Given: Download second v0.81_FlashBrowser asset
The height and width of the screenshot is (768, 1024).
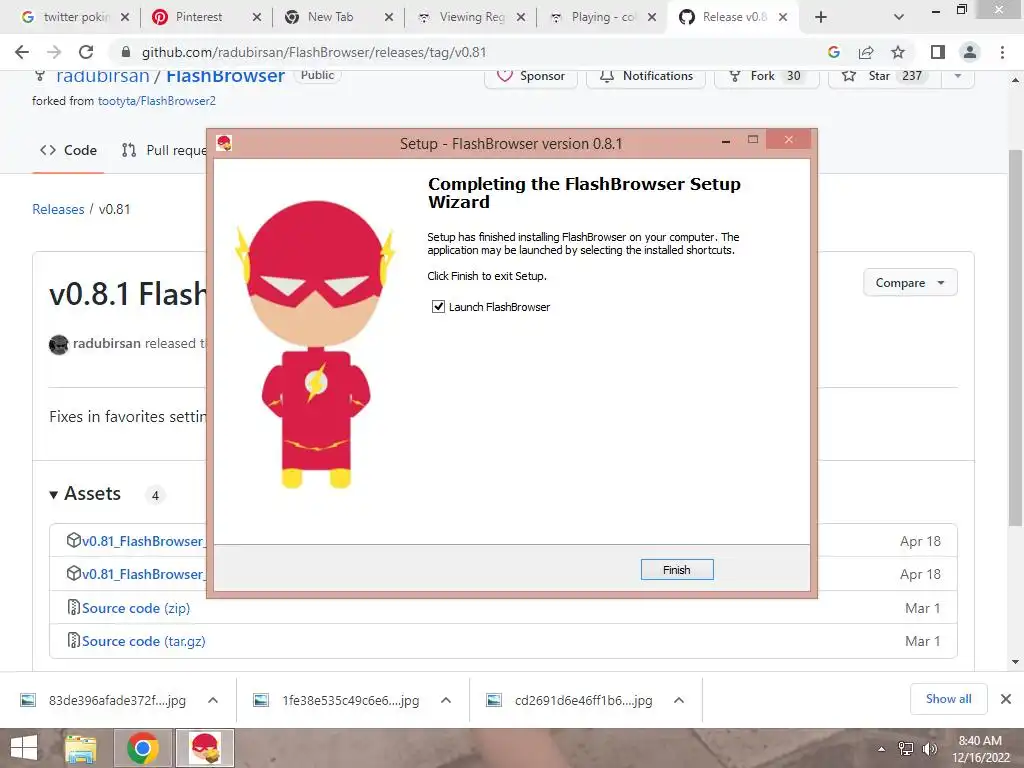Looking at the screenshot, I should click(143, 574).
